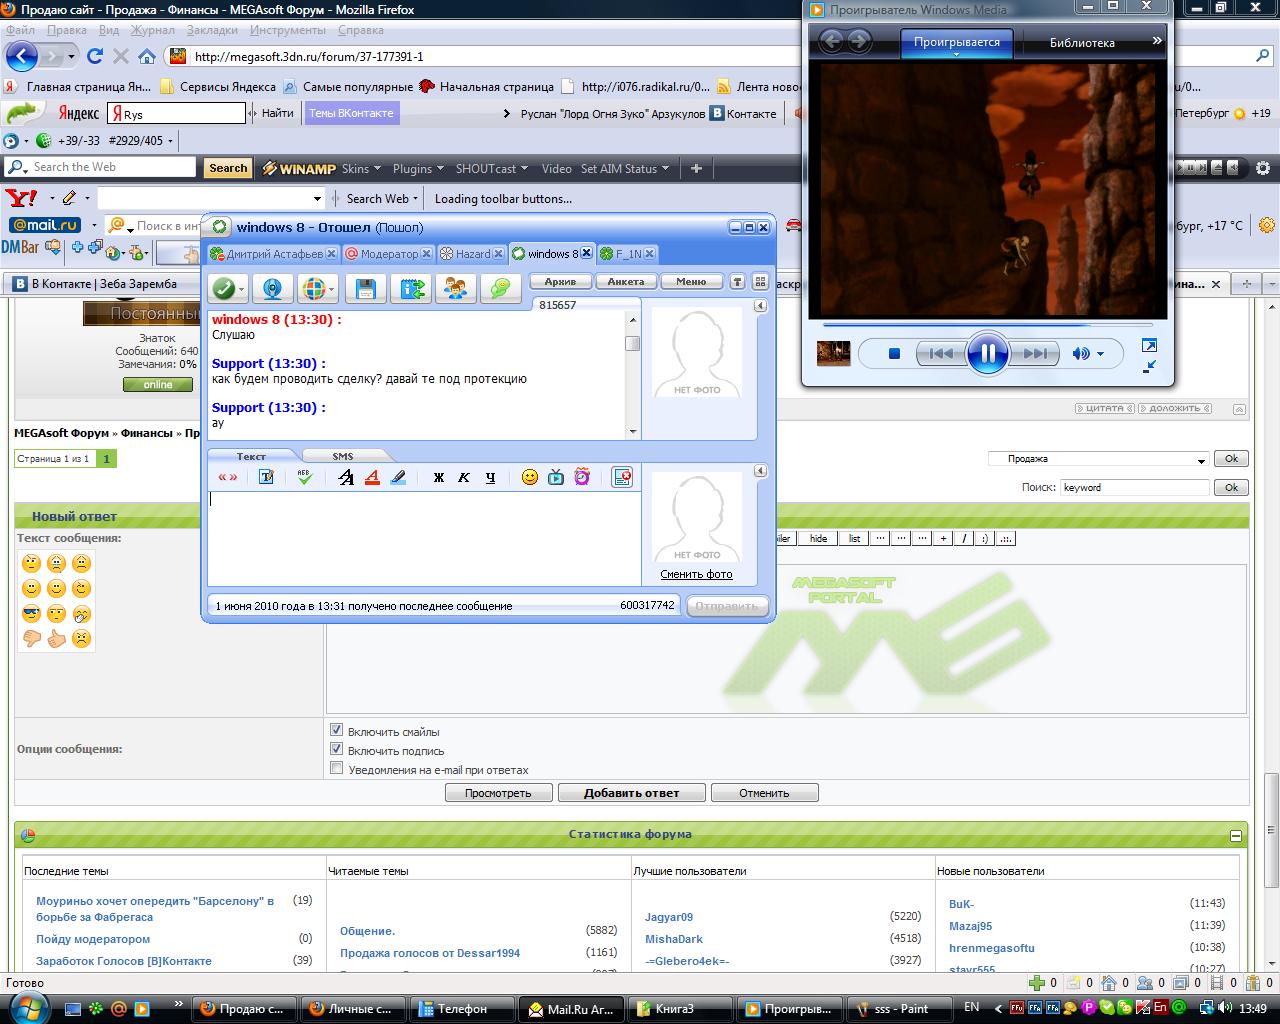This screenshot has width=1280, height=1024.
Task: Open the Инструменты menu
Action: coord(287,30)
